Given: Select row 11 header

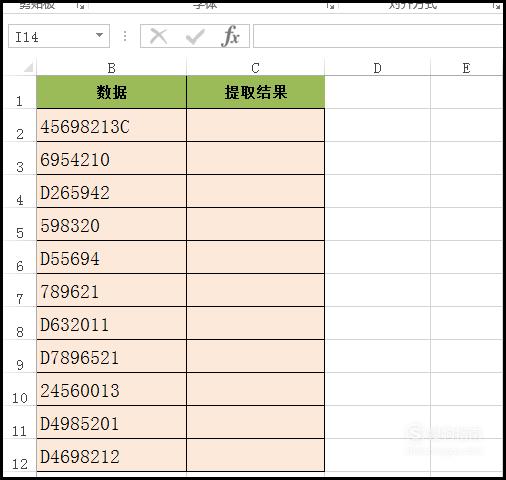Looking at the screenshot, I should point(19,422).
